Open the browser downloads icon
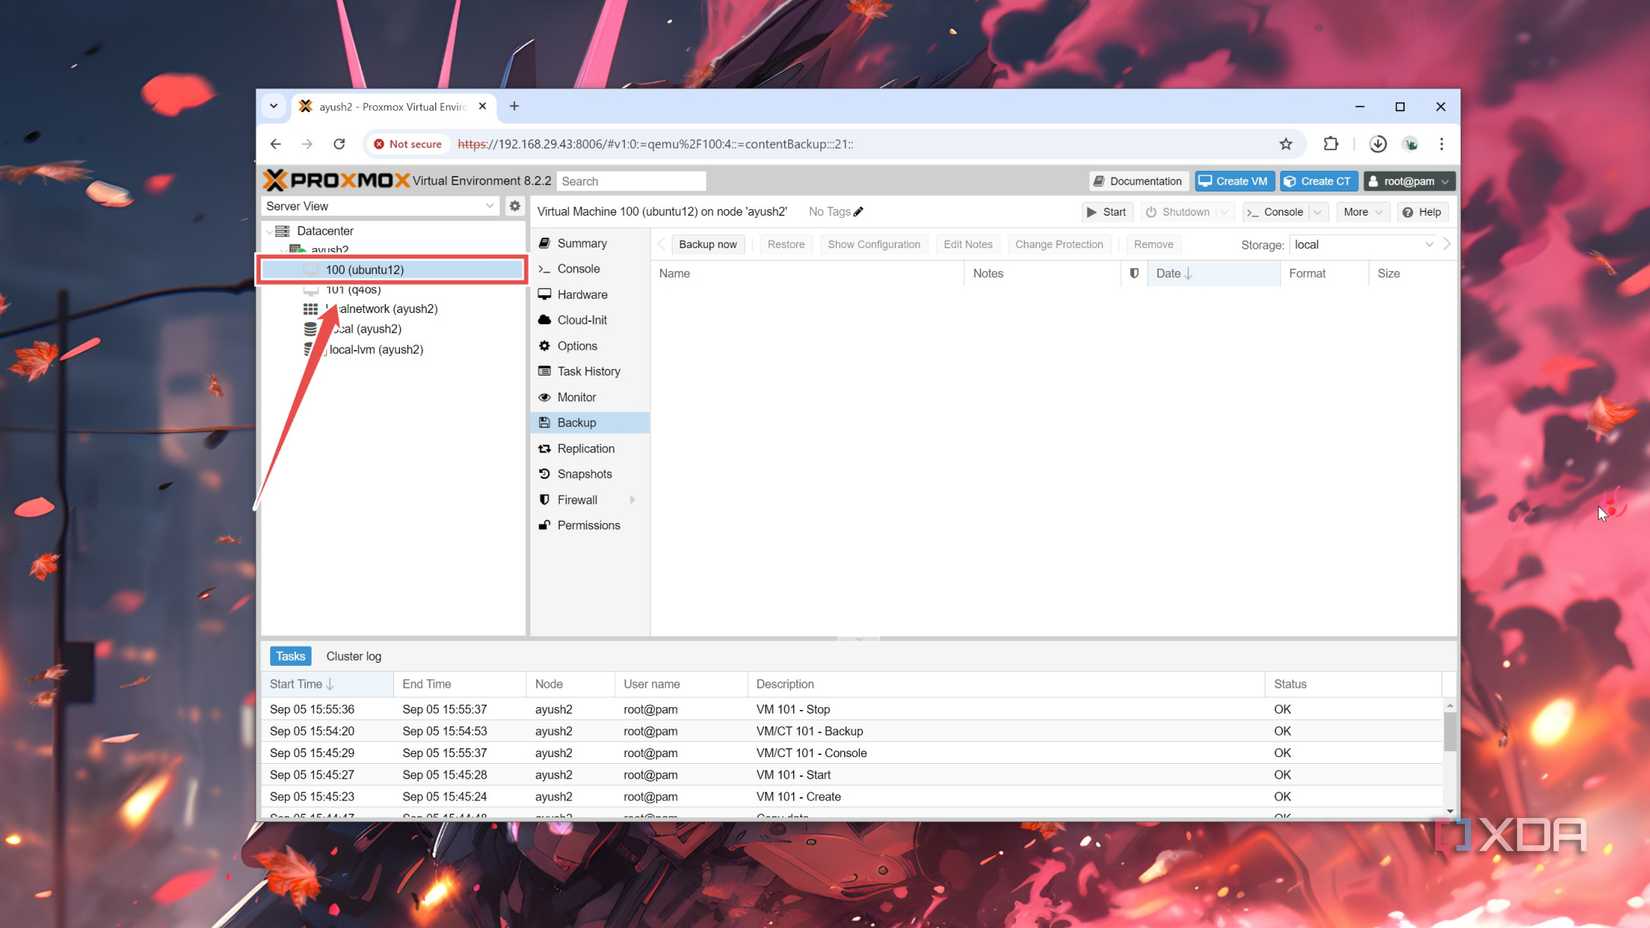 point(1378,144)
